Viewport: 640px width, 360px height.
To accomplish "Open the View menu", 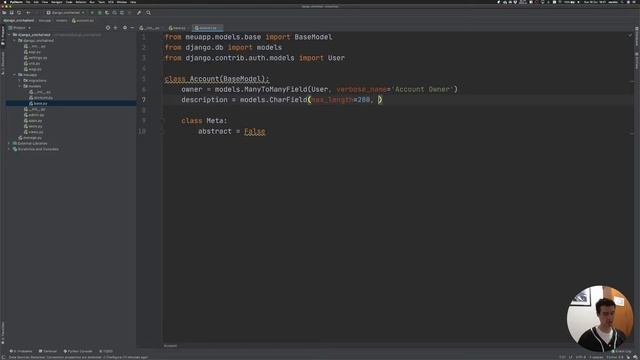I will click(45, 2).
